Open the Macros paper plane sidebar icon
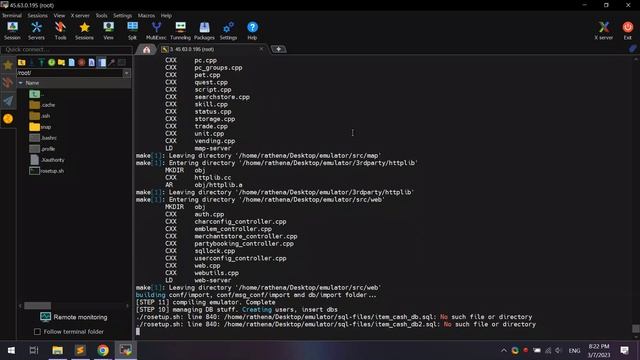 point(8,101)
